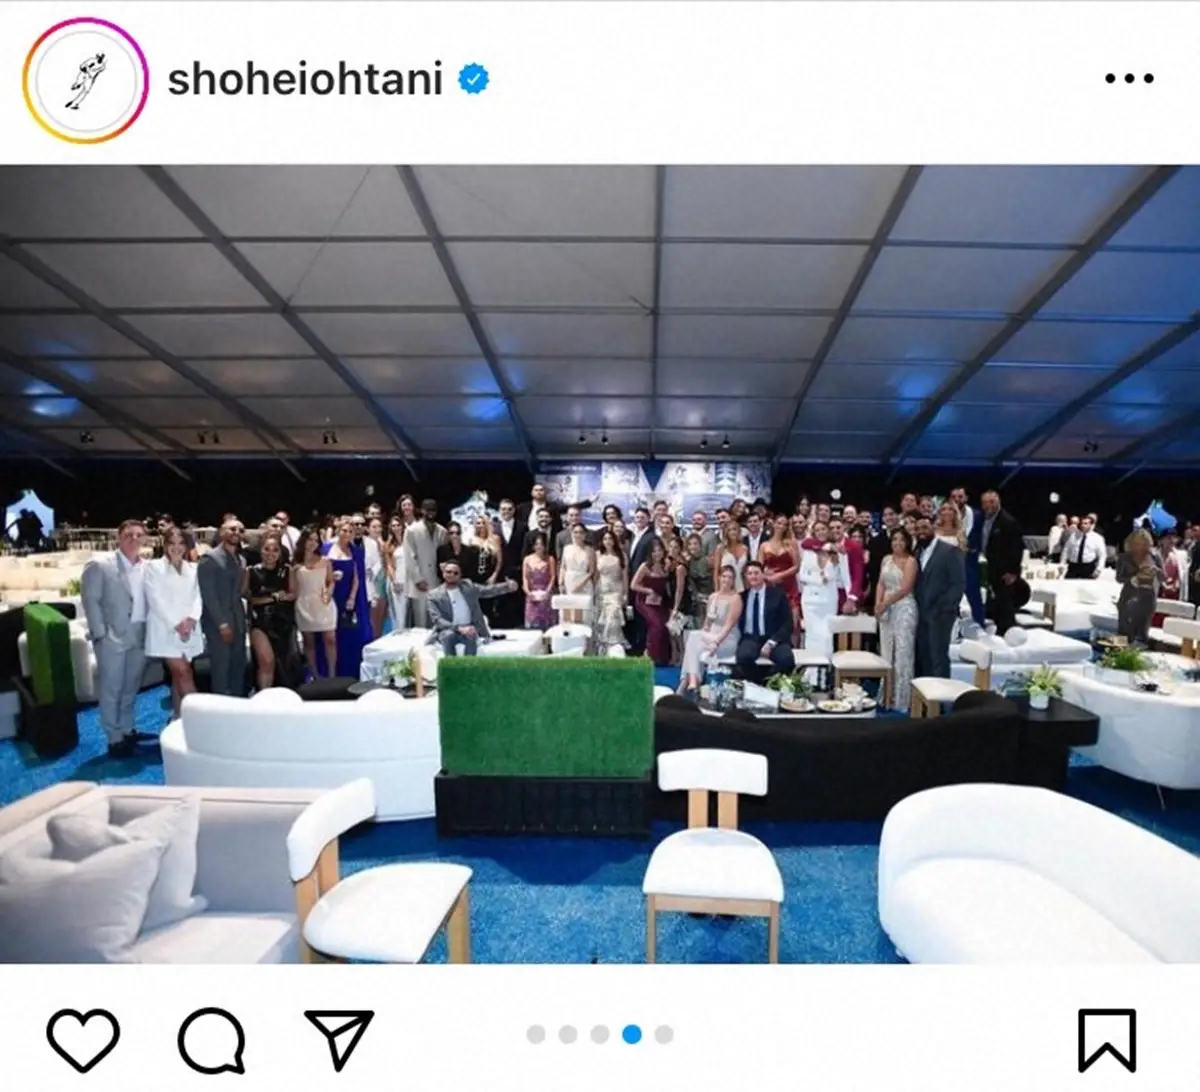
Task: Switch to the fifth carousel dot
Action: tap(664, 1034)
